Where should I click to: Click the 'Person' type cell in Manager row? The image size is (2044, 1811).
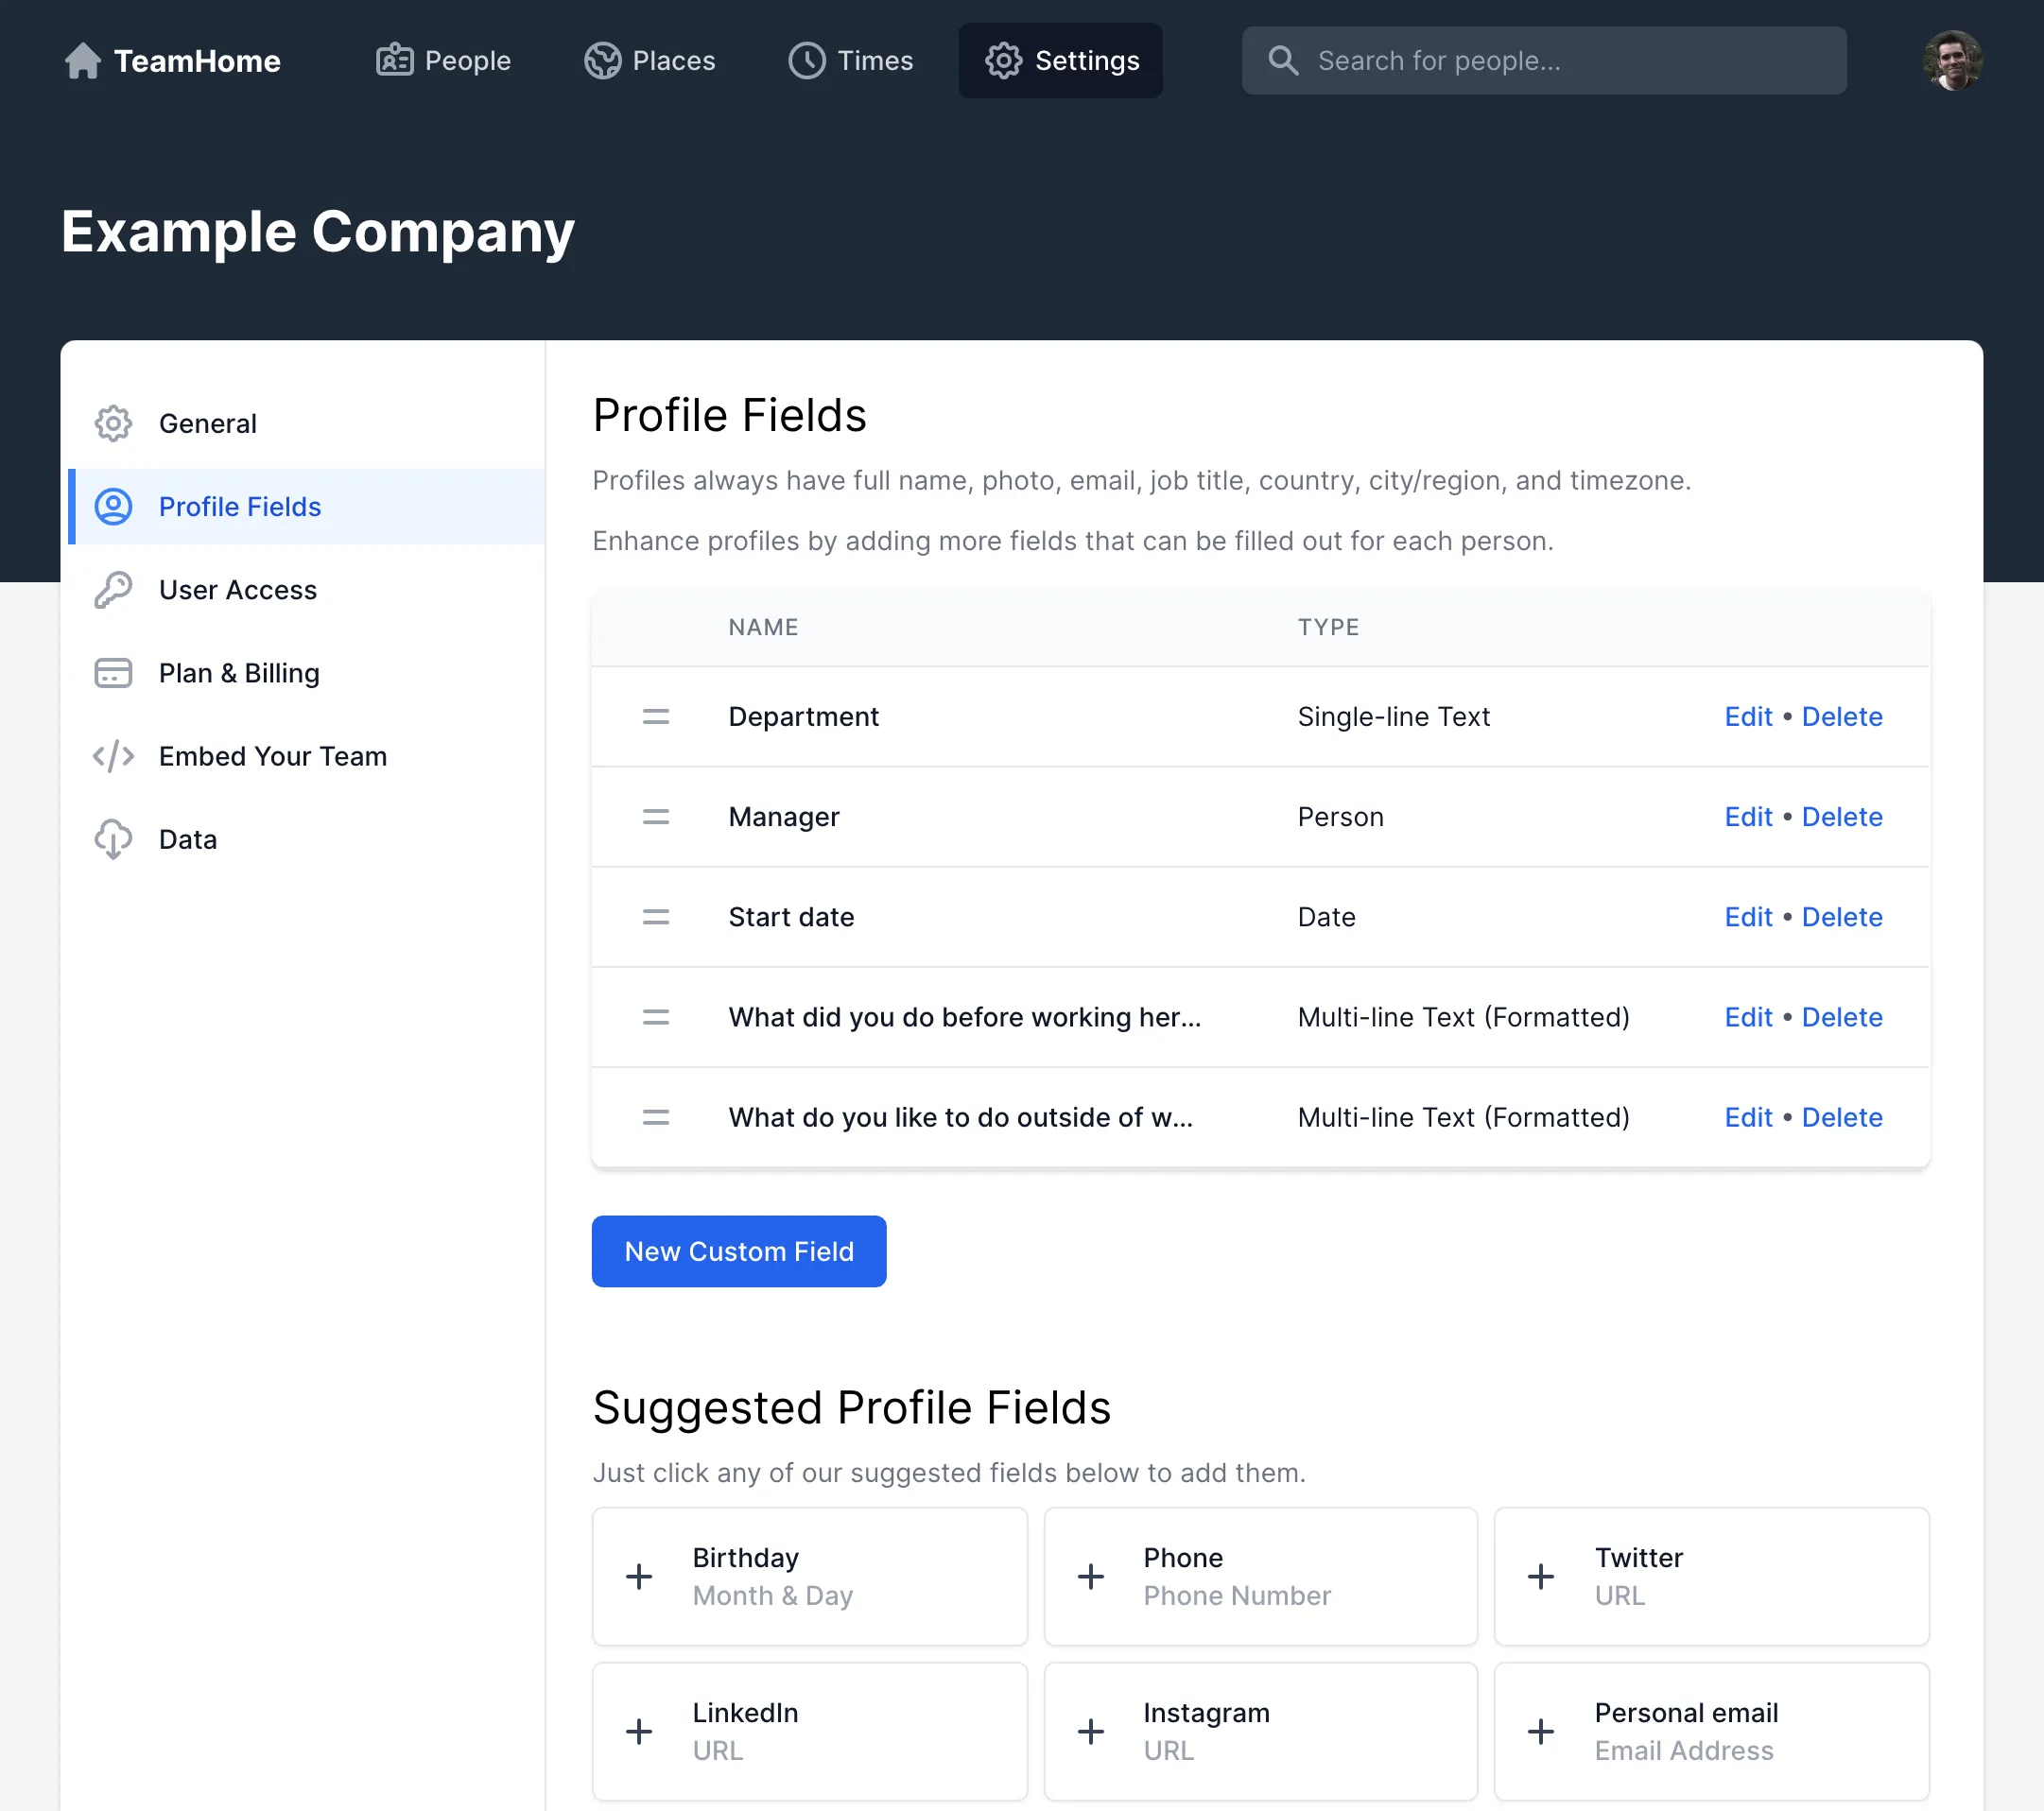(x=1340, y=817)
